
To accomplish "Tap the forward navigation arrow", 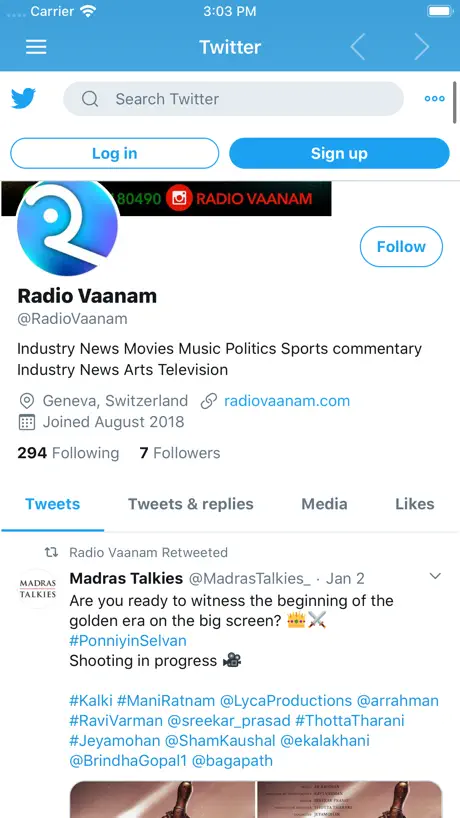I will click(421, 47).
